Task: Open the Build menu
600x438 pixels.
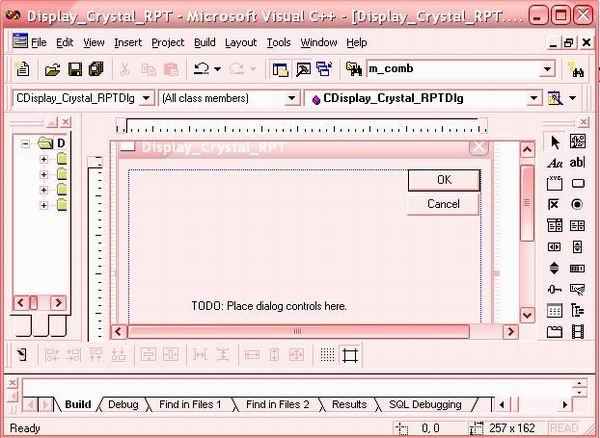Action: [x=205, y=42]
